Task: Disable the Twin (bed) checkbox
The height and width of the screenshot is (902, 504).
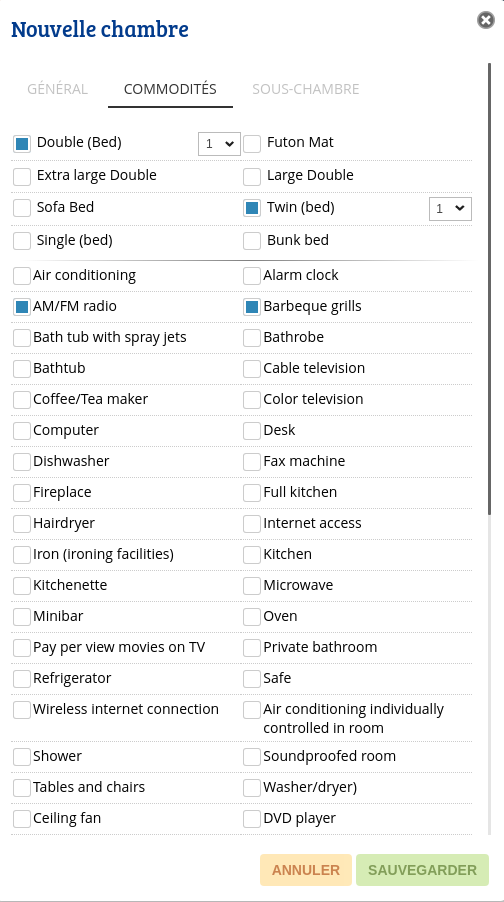Action: click(x=252, y=208)
